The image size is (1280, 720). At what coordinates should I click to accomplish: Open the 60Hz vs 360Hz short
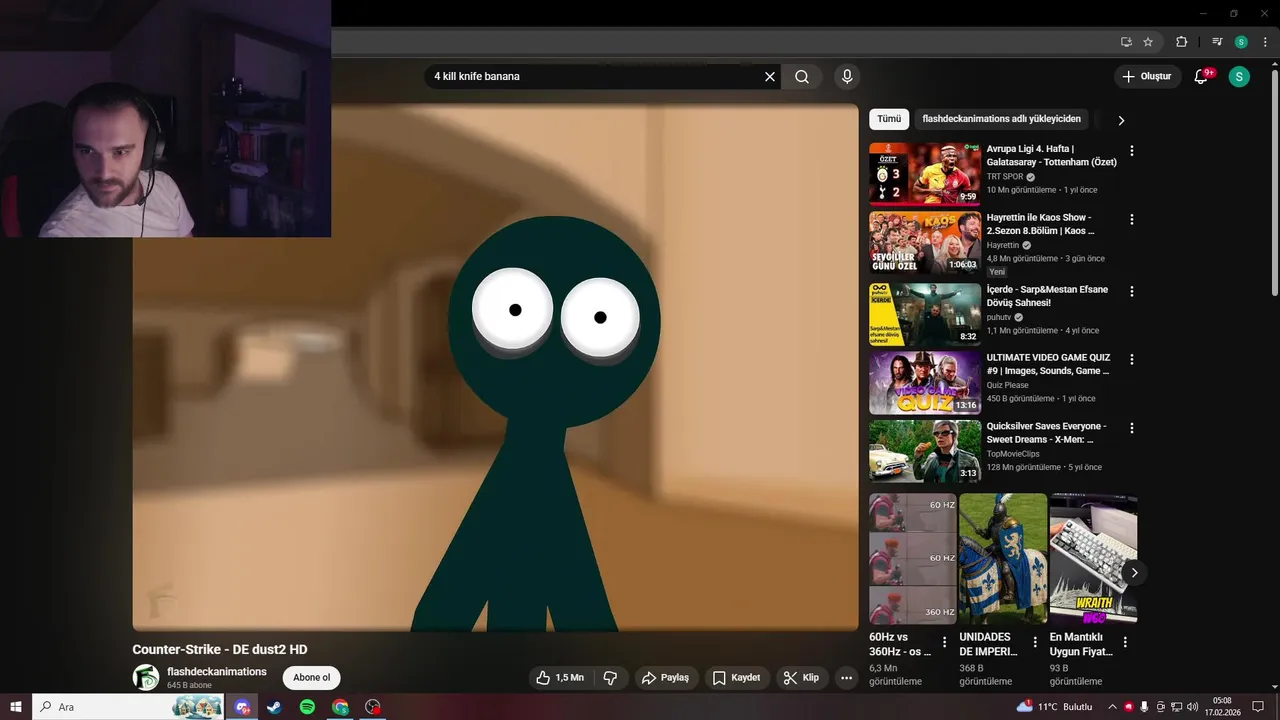912,558
